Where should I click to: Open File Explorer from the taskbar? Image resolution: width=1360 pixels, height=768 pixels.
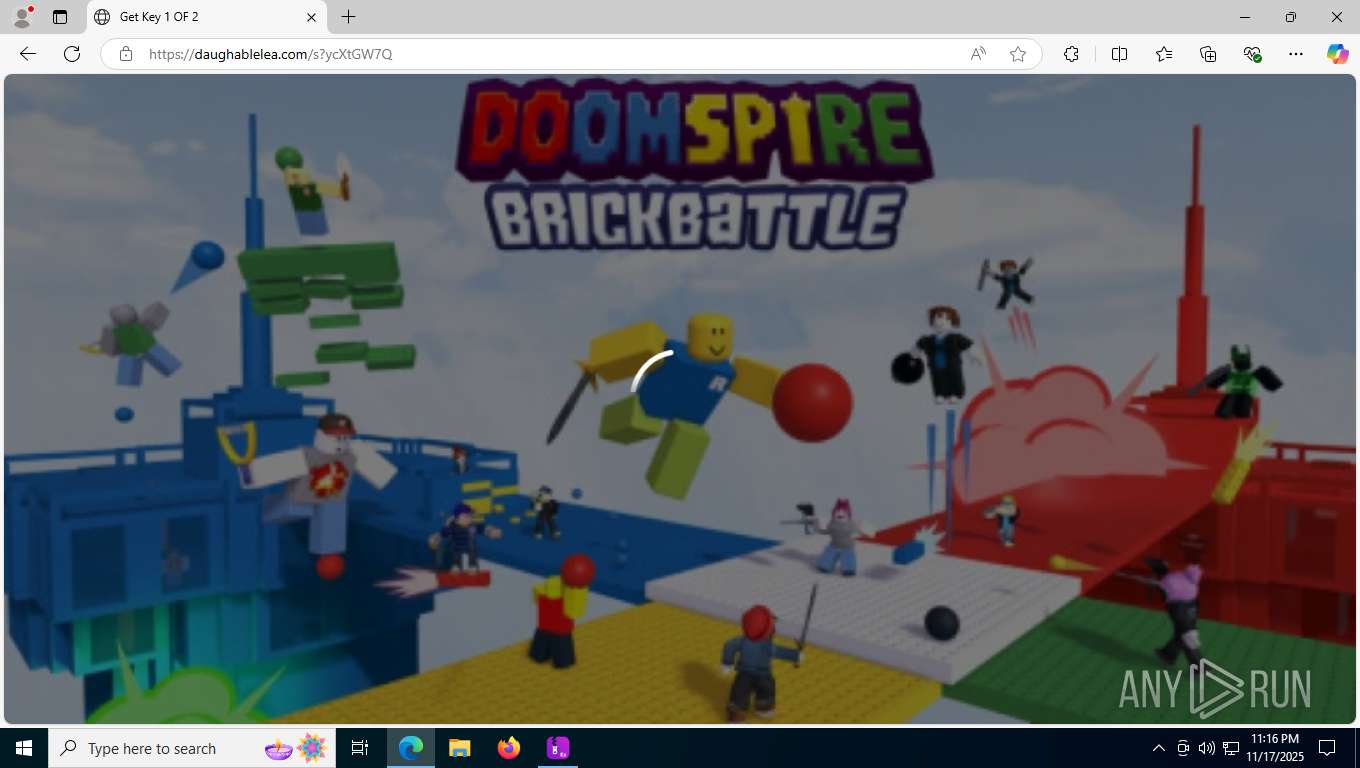(459, 748)
